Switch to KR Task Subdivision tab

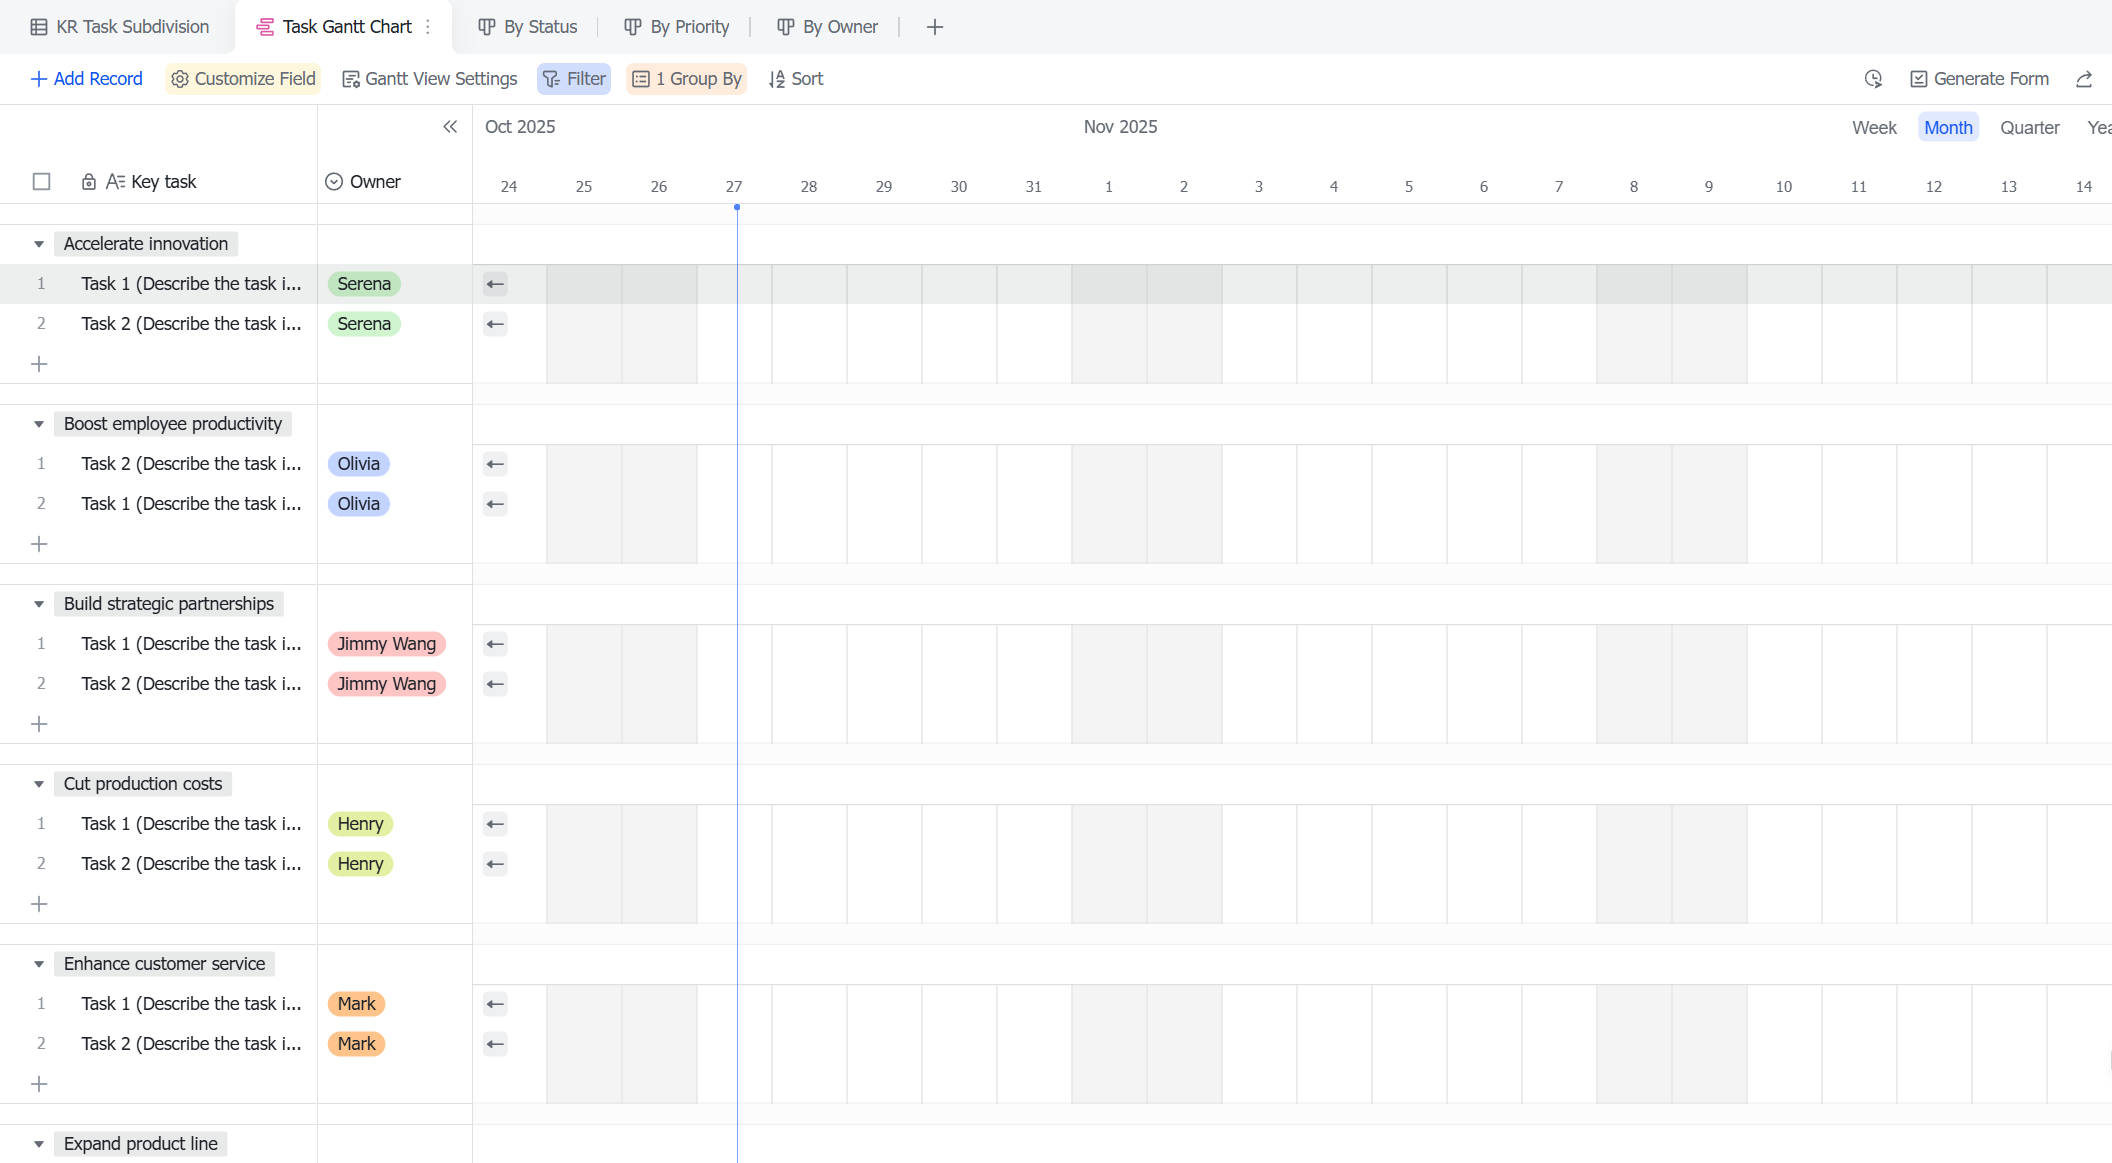click(120, 27)
